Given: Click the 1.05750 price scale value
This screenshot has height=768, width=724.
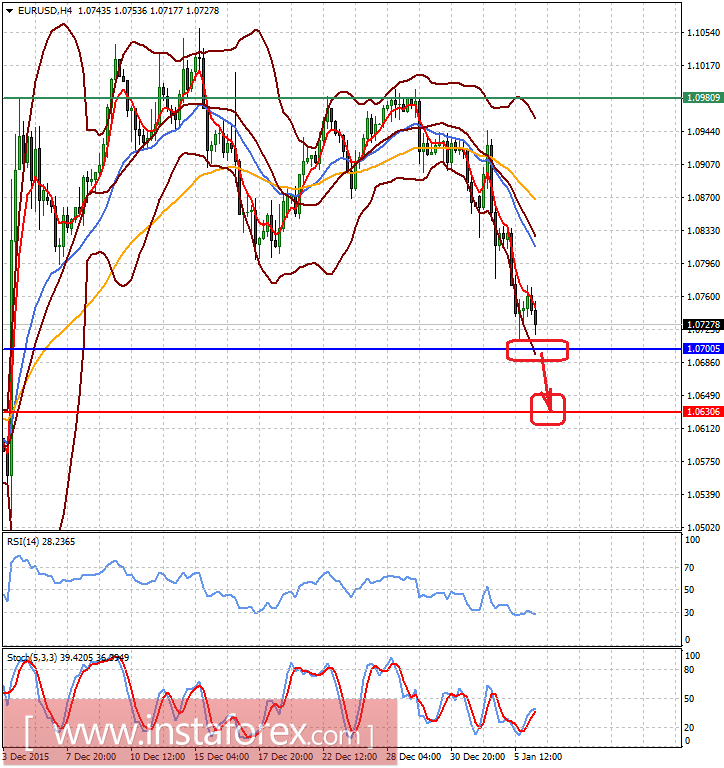Looking at the screenshot, I should pos(703,461).
